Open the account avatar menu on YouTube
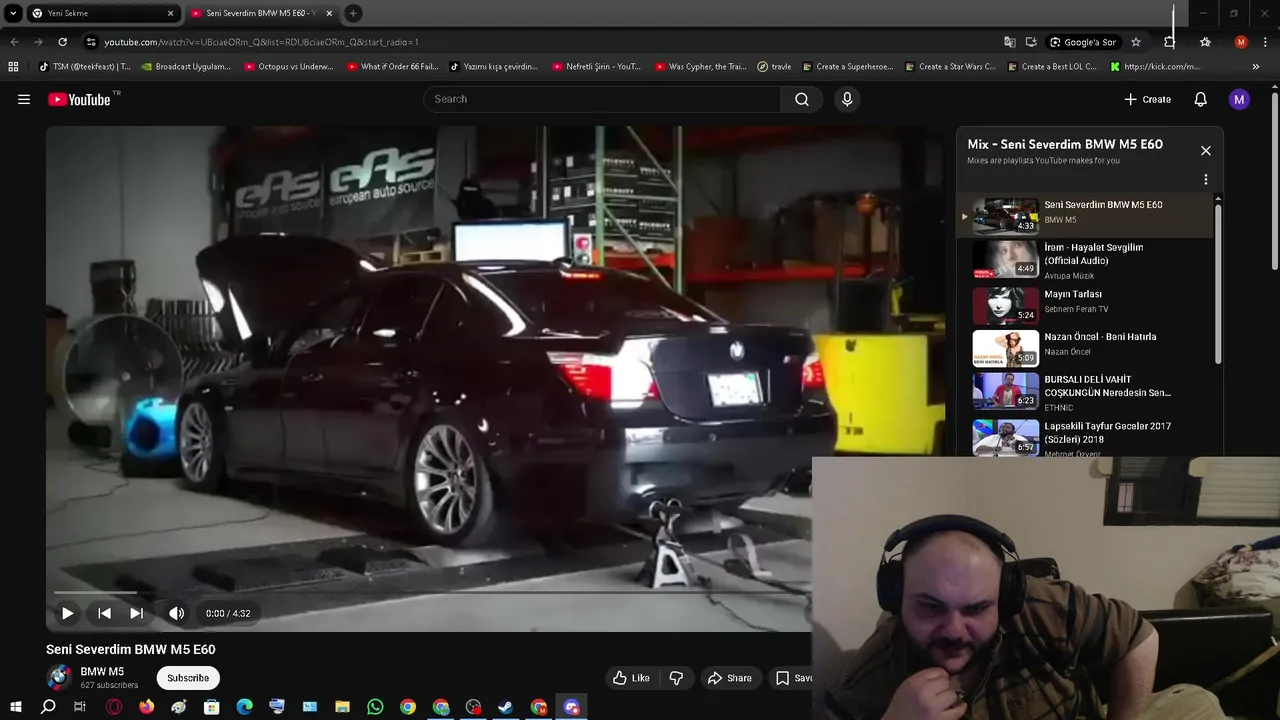 [1239, 99]
